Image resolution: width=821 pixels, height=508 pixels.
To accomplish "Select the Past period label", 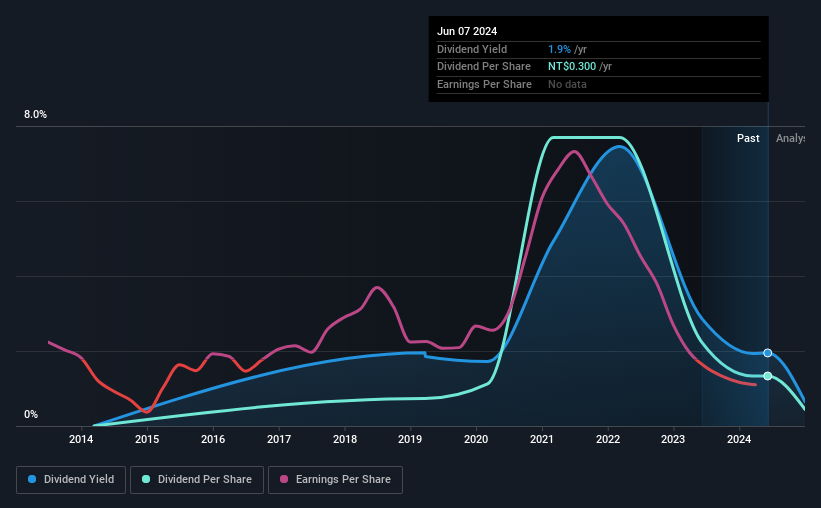I will (748, 138).
